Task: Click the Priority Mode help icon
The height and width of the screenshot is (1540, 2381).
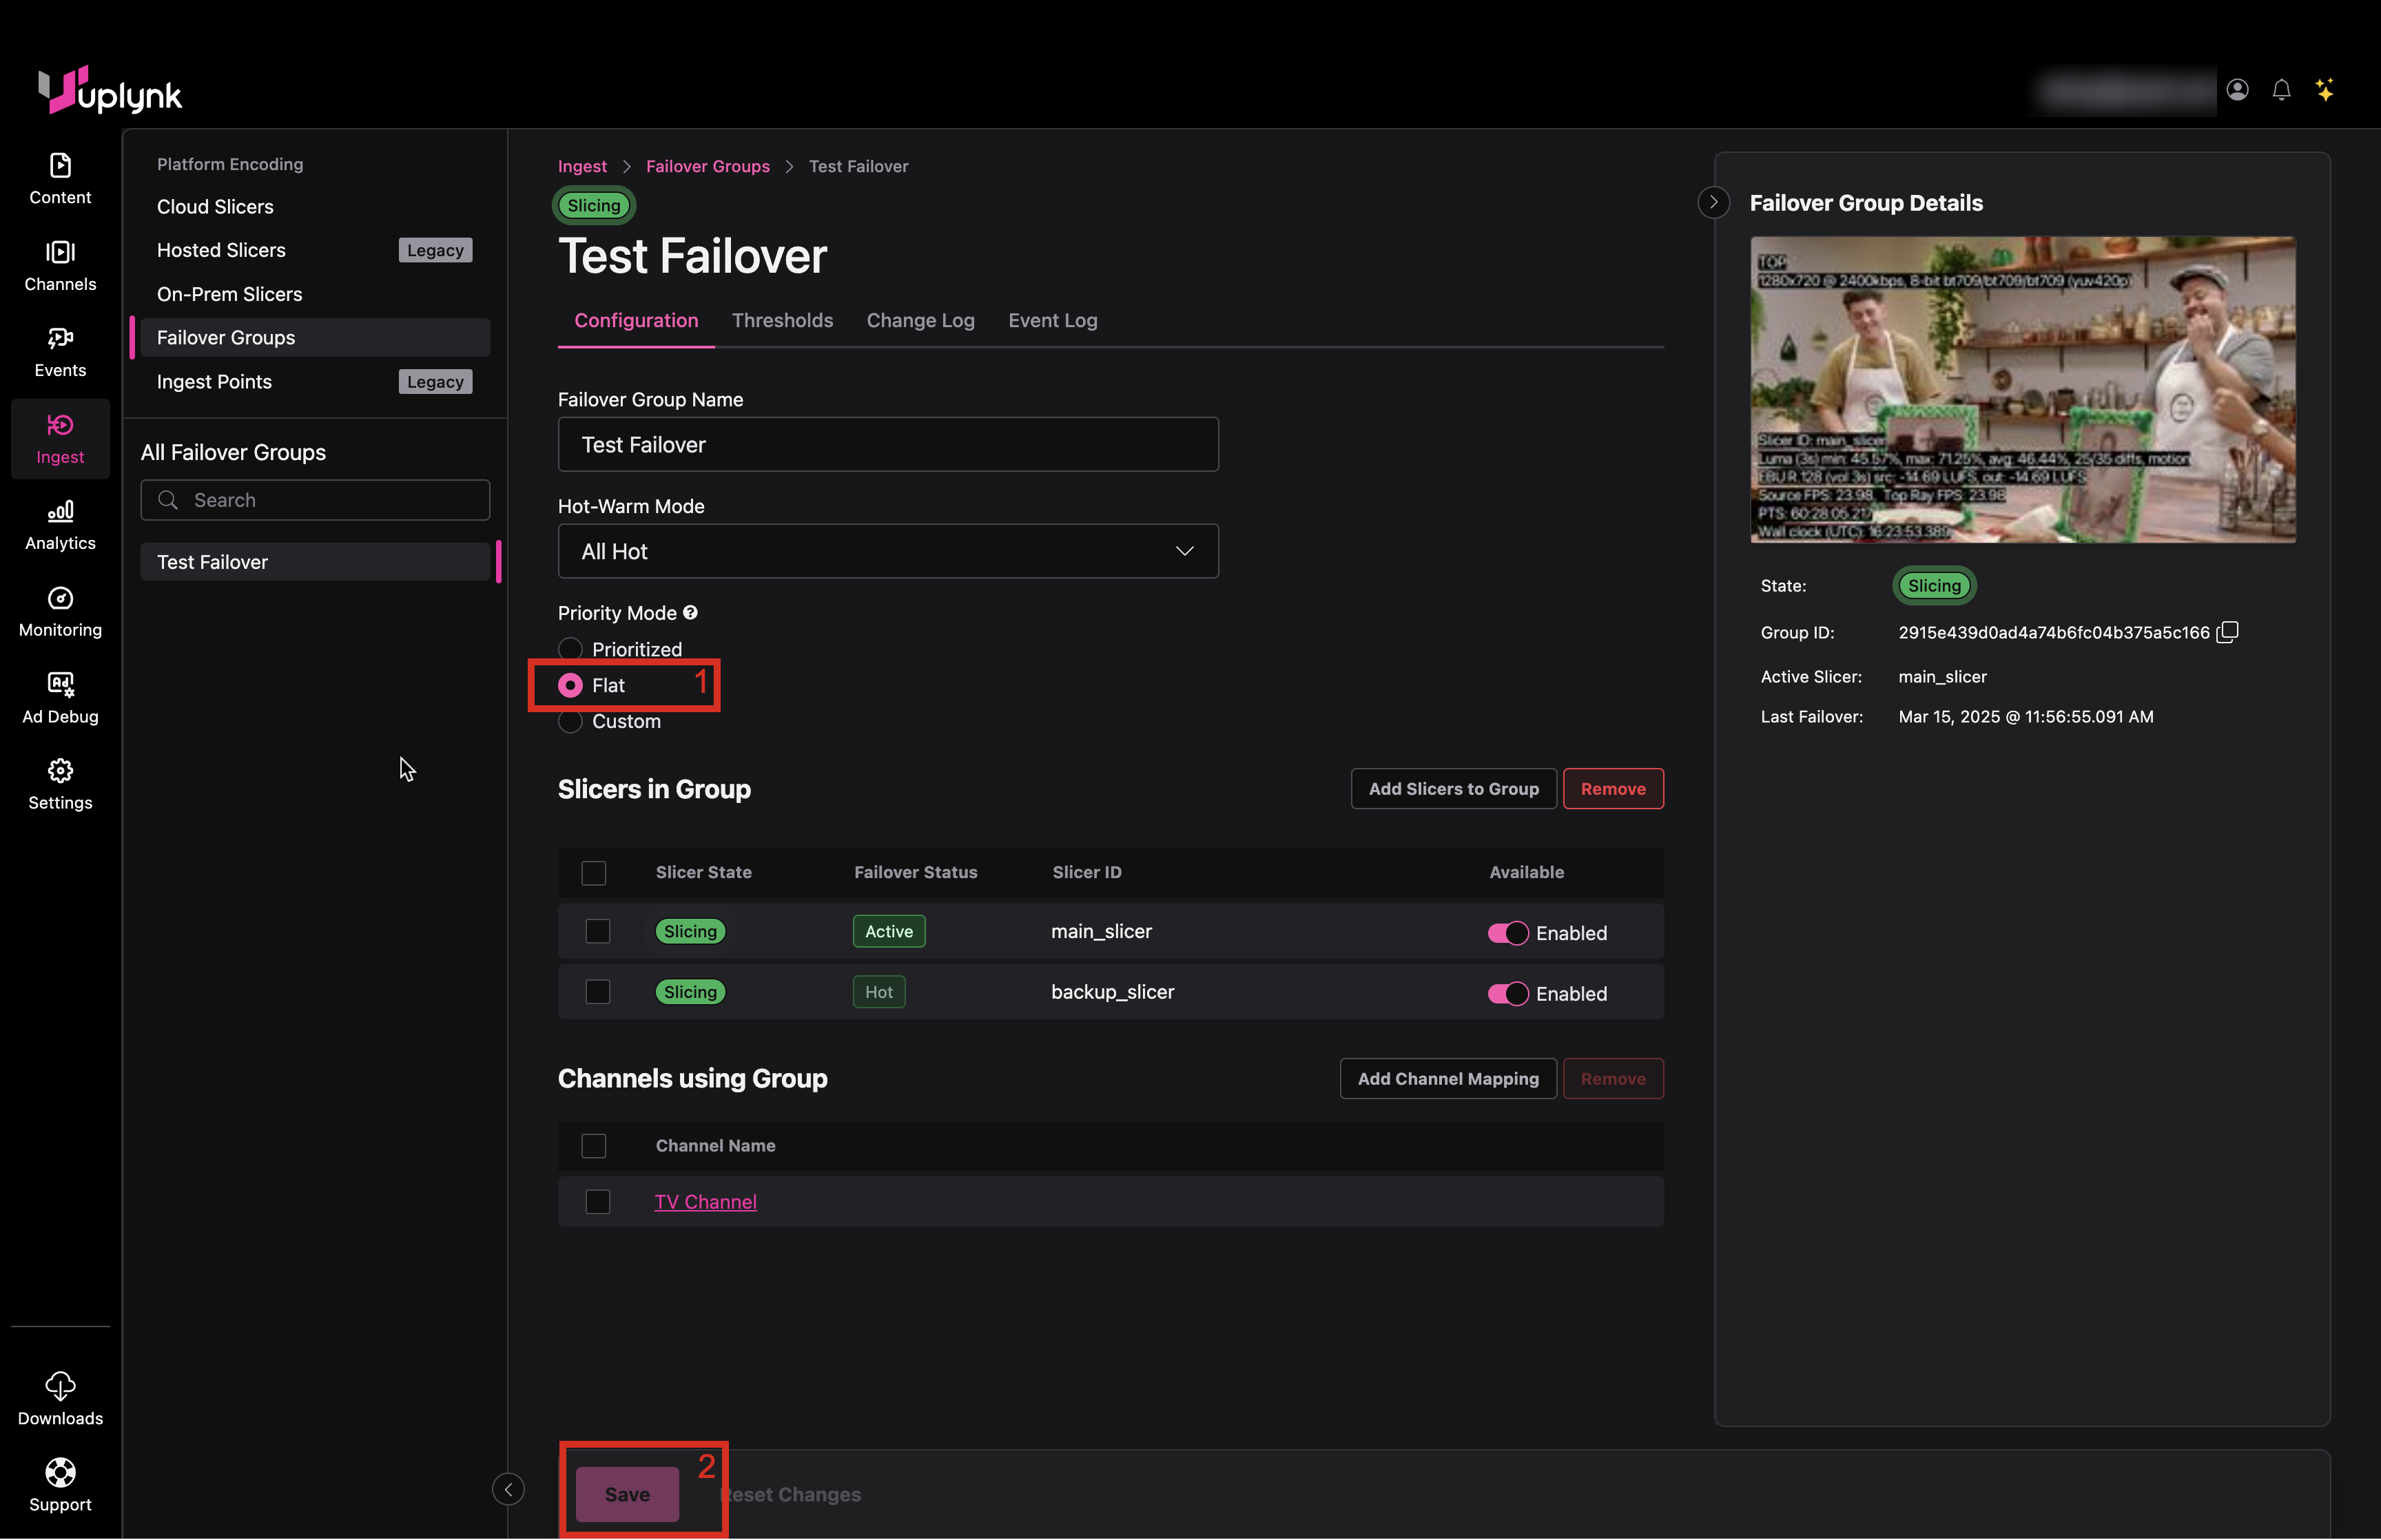Action: pos(690,613)
